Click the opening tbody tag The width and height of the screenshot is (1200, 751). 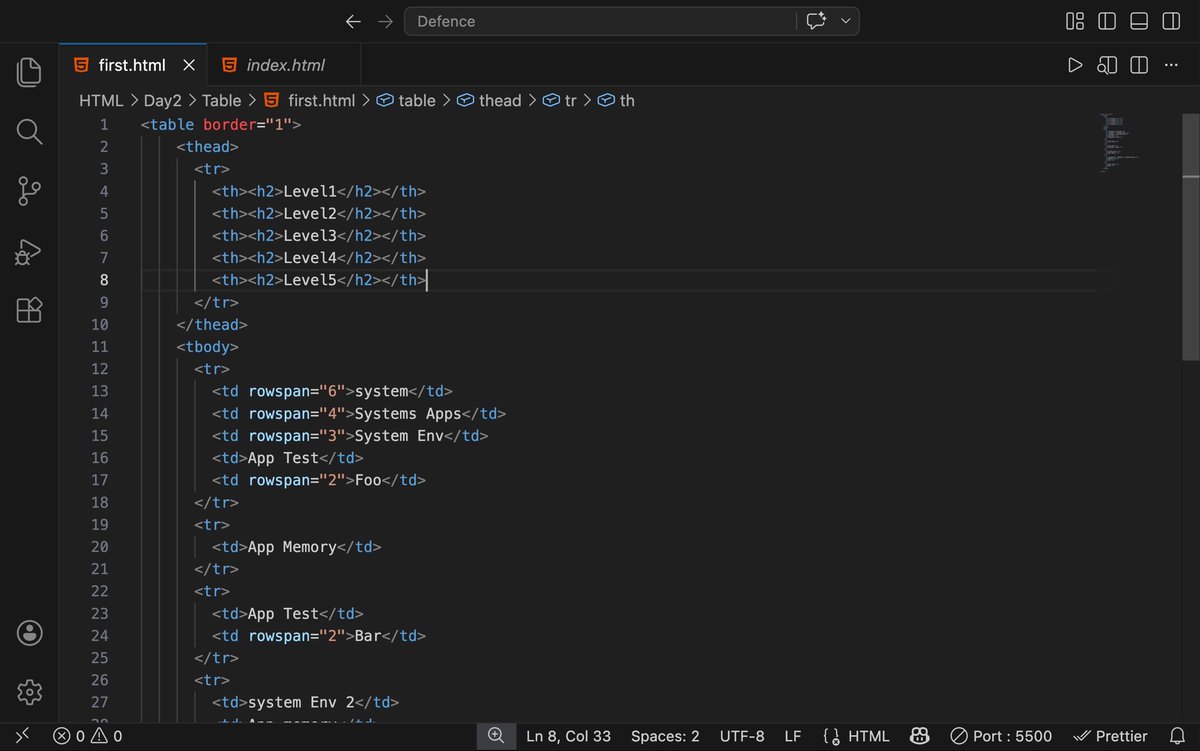tap(208, 347)
